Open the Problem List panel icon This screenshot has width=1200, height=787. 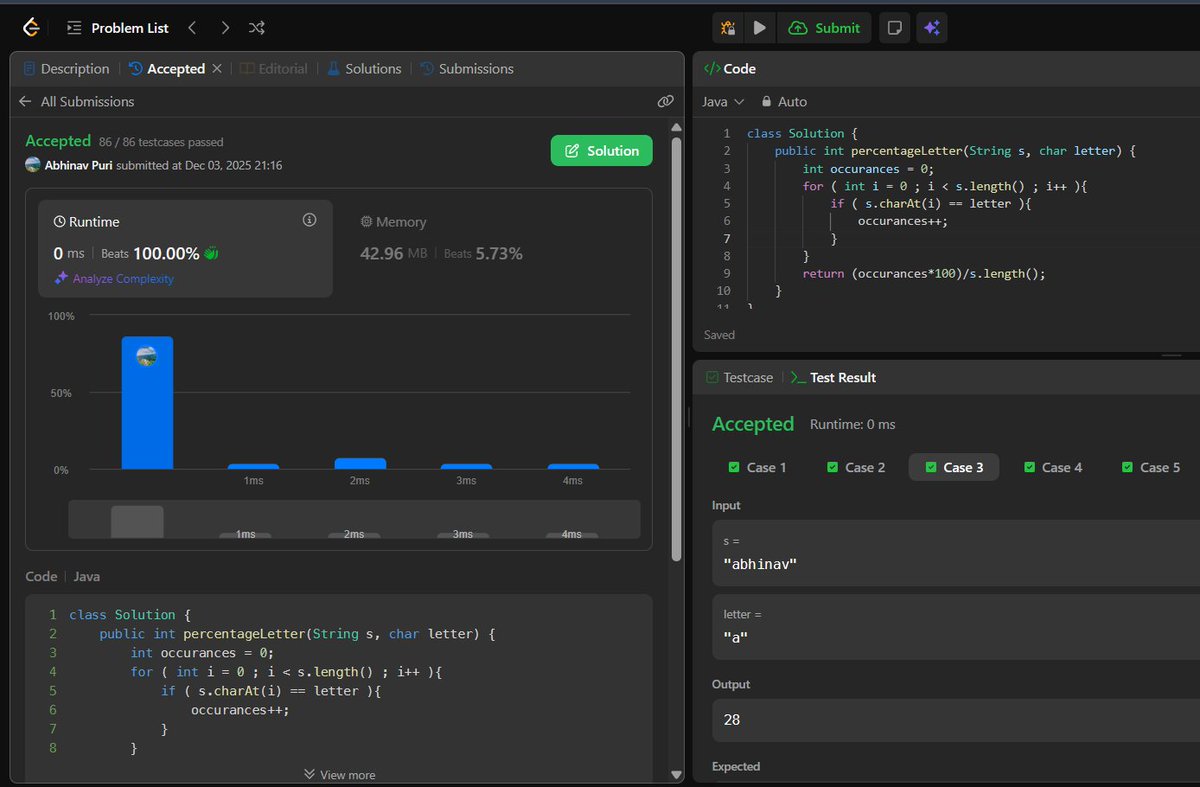(73, 27)
